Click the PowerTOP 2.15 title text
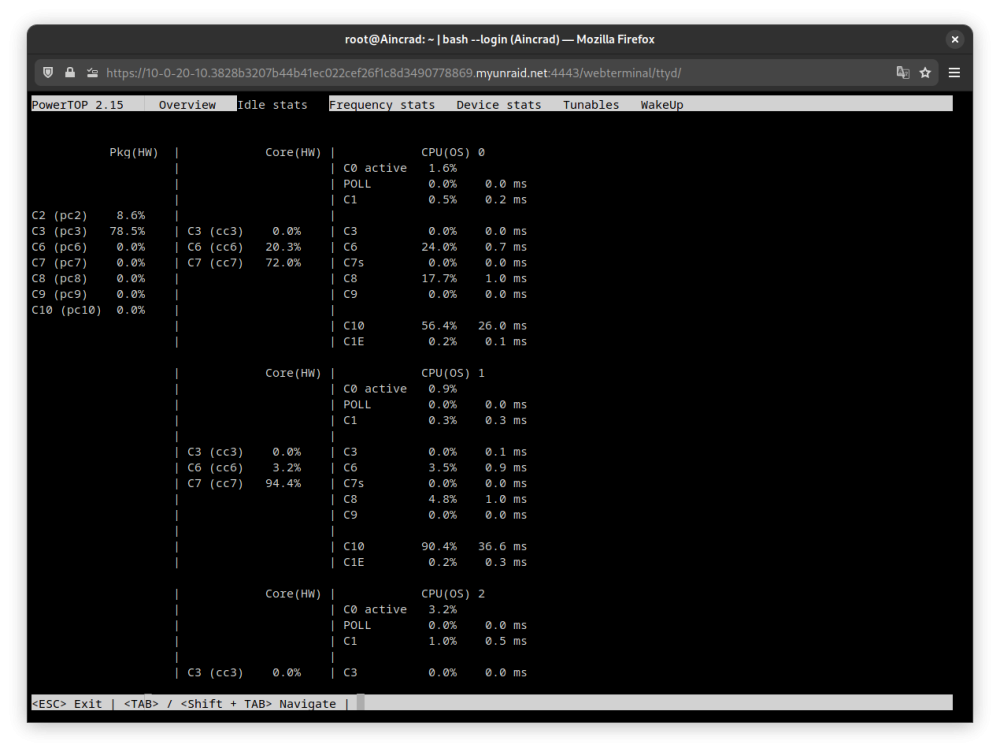 point(77,105)
